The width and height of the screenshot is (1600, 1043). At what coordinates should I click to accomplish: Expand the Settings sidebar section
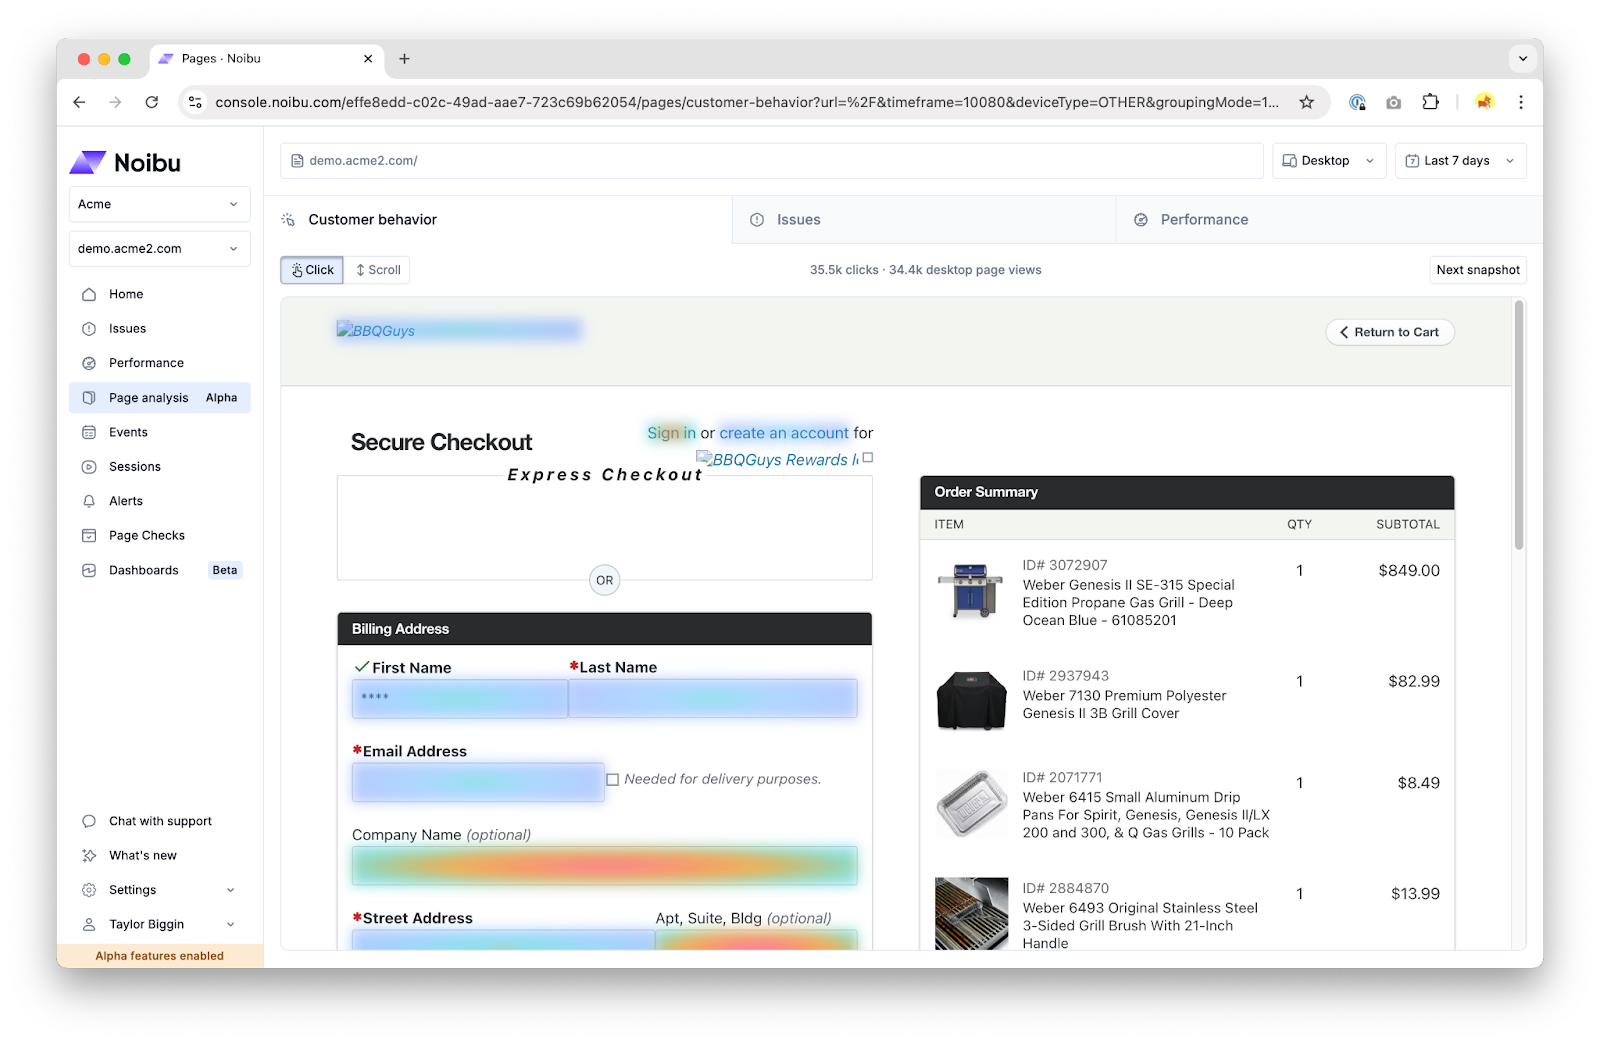point(159,890)
